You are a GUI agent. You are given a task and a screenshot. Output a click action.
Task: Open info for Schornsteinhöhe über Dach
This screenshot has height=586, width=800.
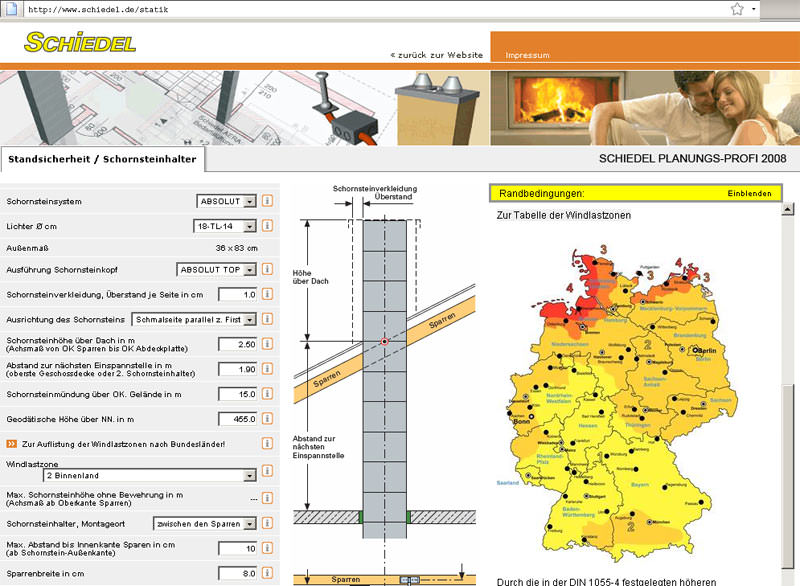click(x=267, y=344)
